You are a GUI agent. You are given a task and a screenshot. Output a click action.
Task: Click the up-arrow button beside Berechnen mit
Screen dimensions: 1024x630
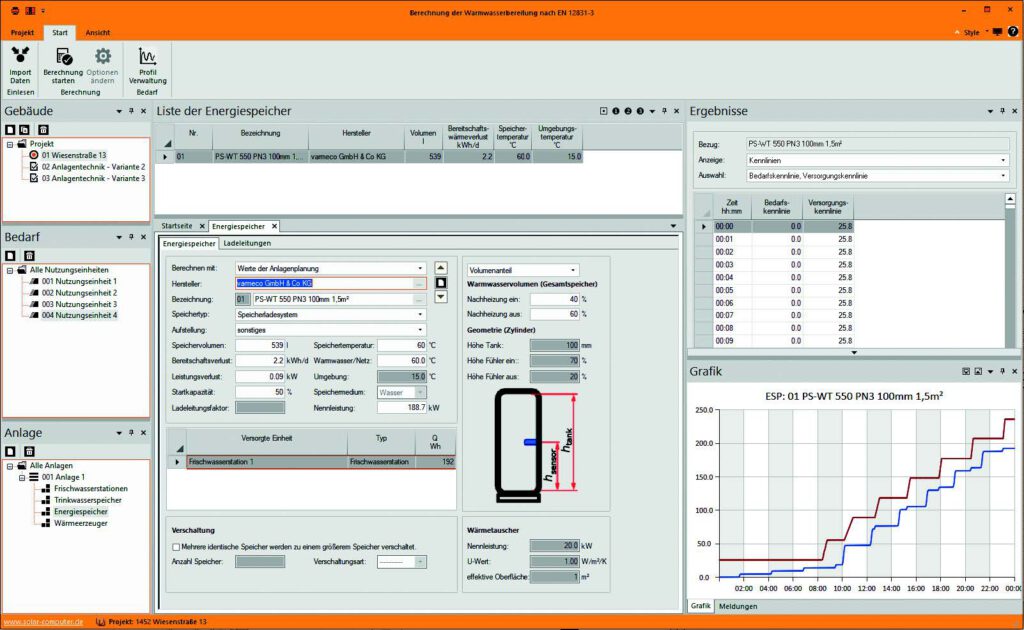pyautogui.click(x=441, y=268)
